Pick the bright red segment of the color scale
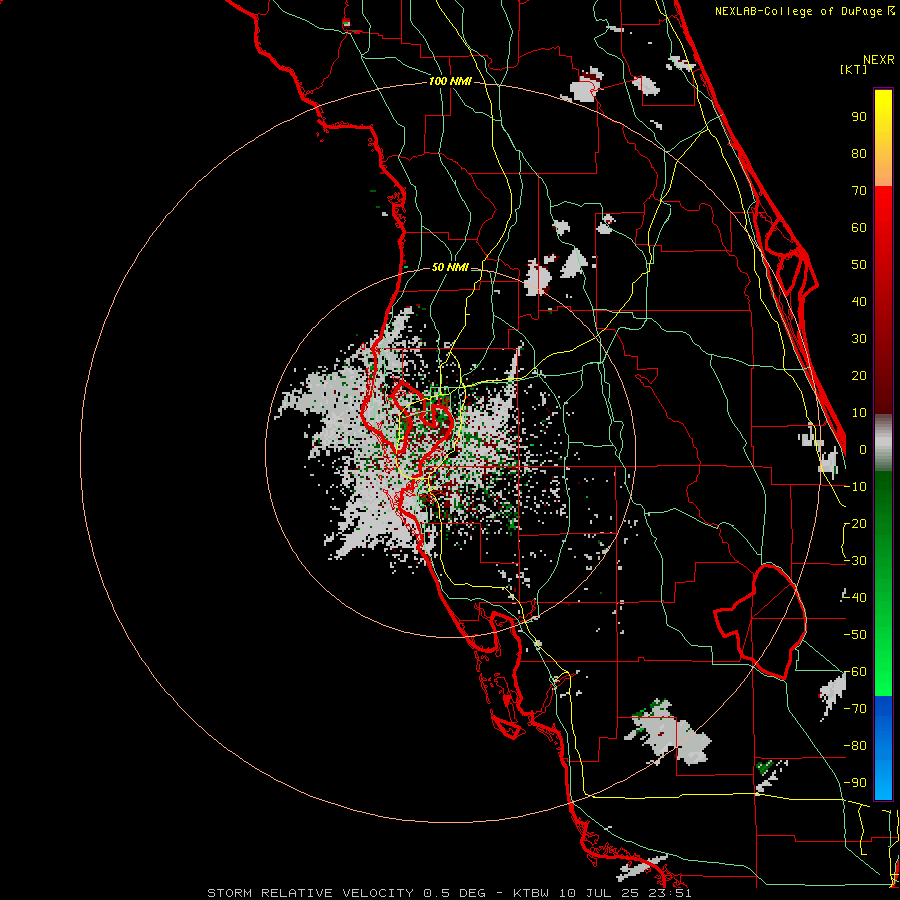Image resolution: width=900 pixels, height=900 pixels. [883, 212]
